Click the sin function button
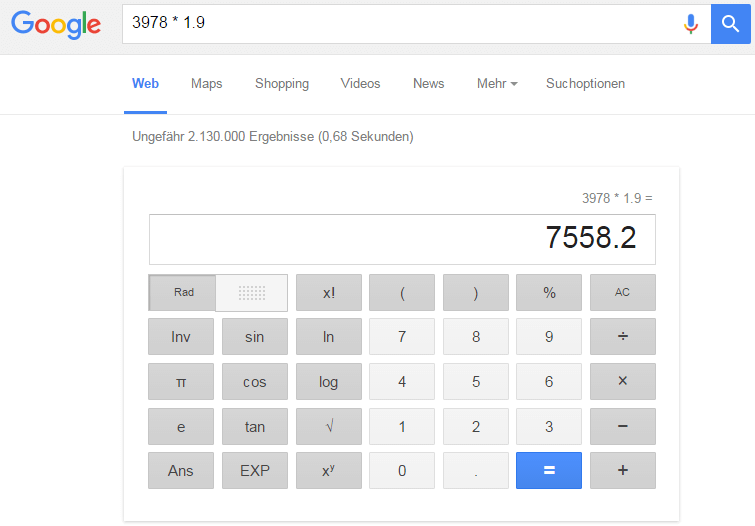This screenshot has height=526, width=755. [255, 337]
